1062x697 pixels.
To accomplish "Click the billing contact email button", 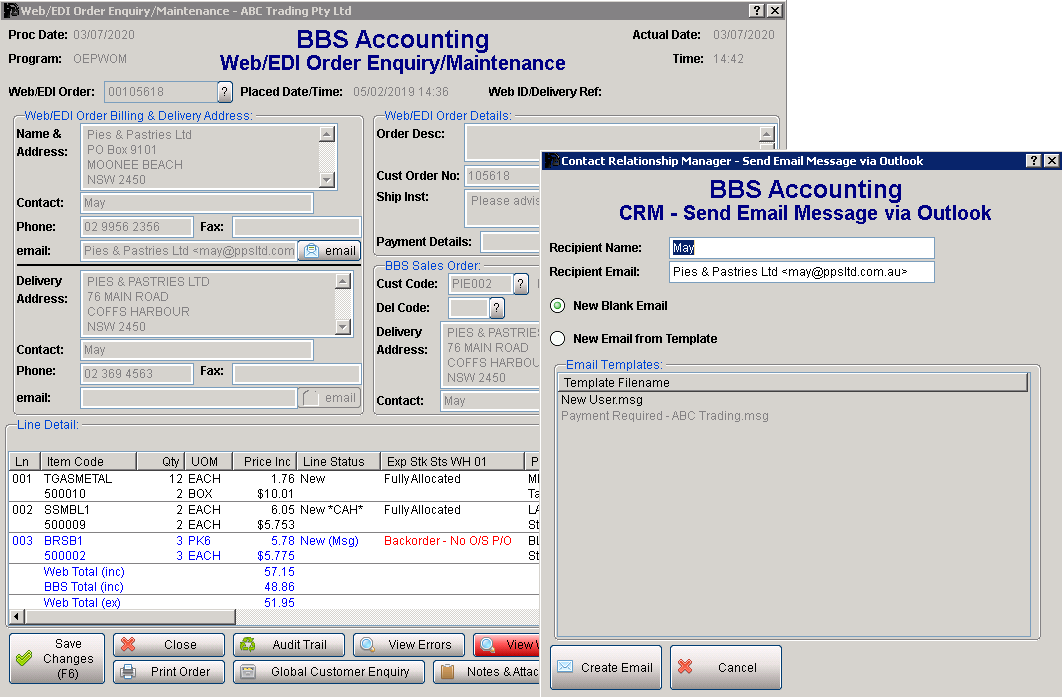I will [329, 251].
